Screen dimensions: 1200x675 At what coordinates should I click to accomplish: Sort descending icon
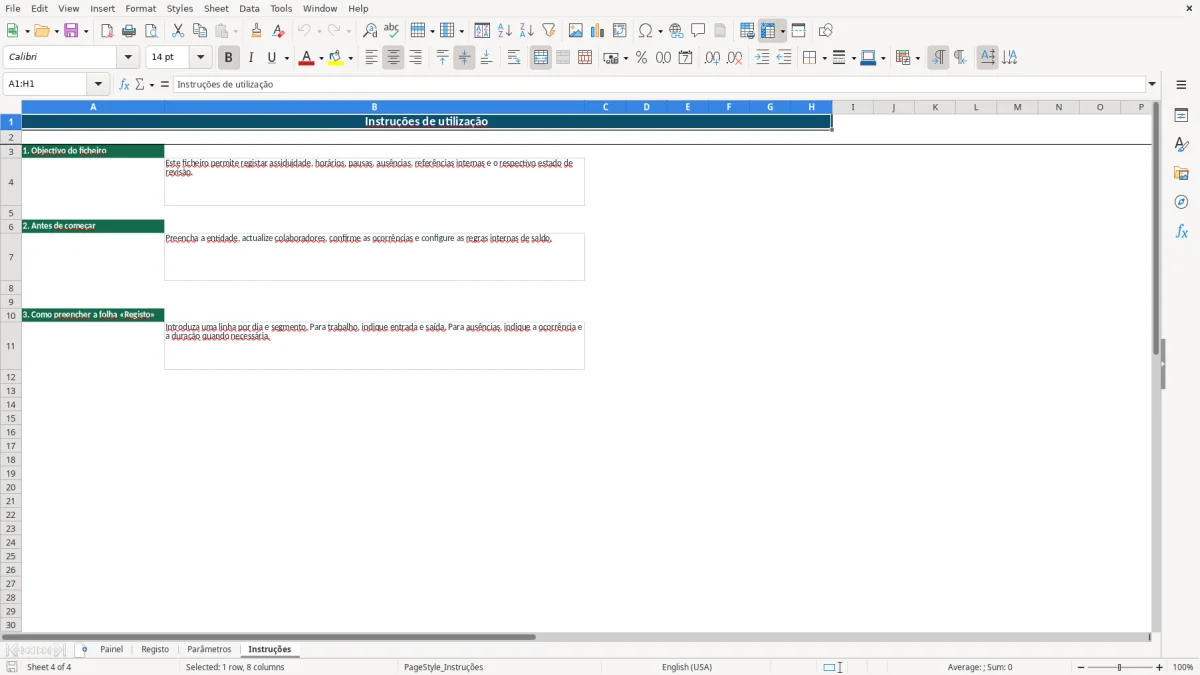tap(527, 31)
